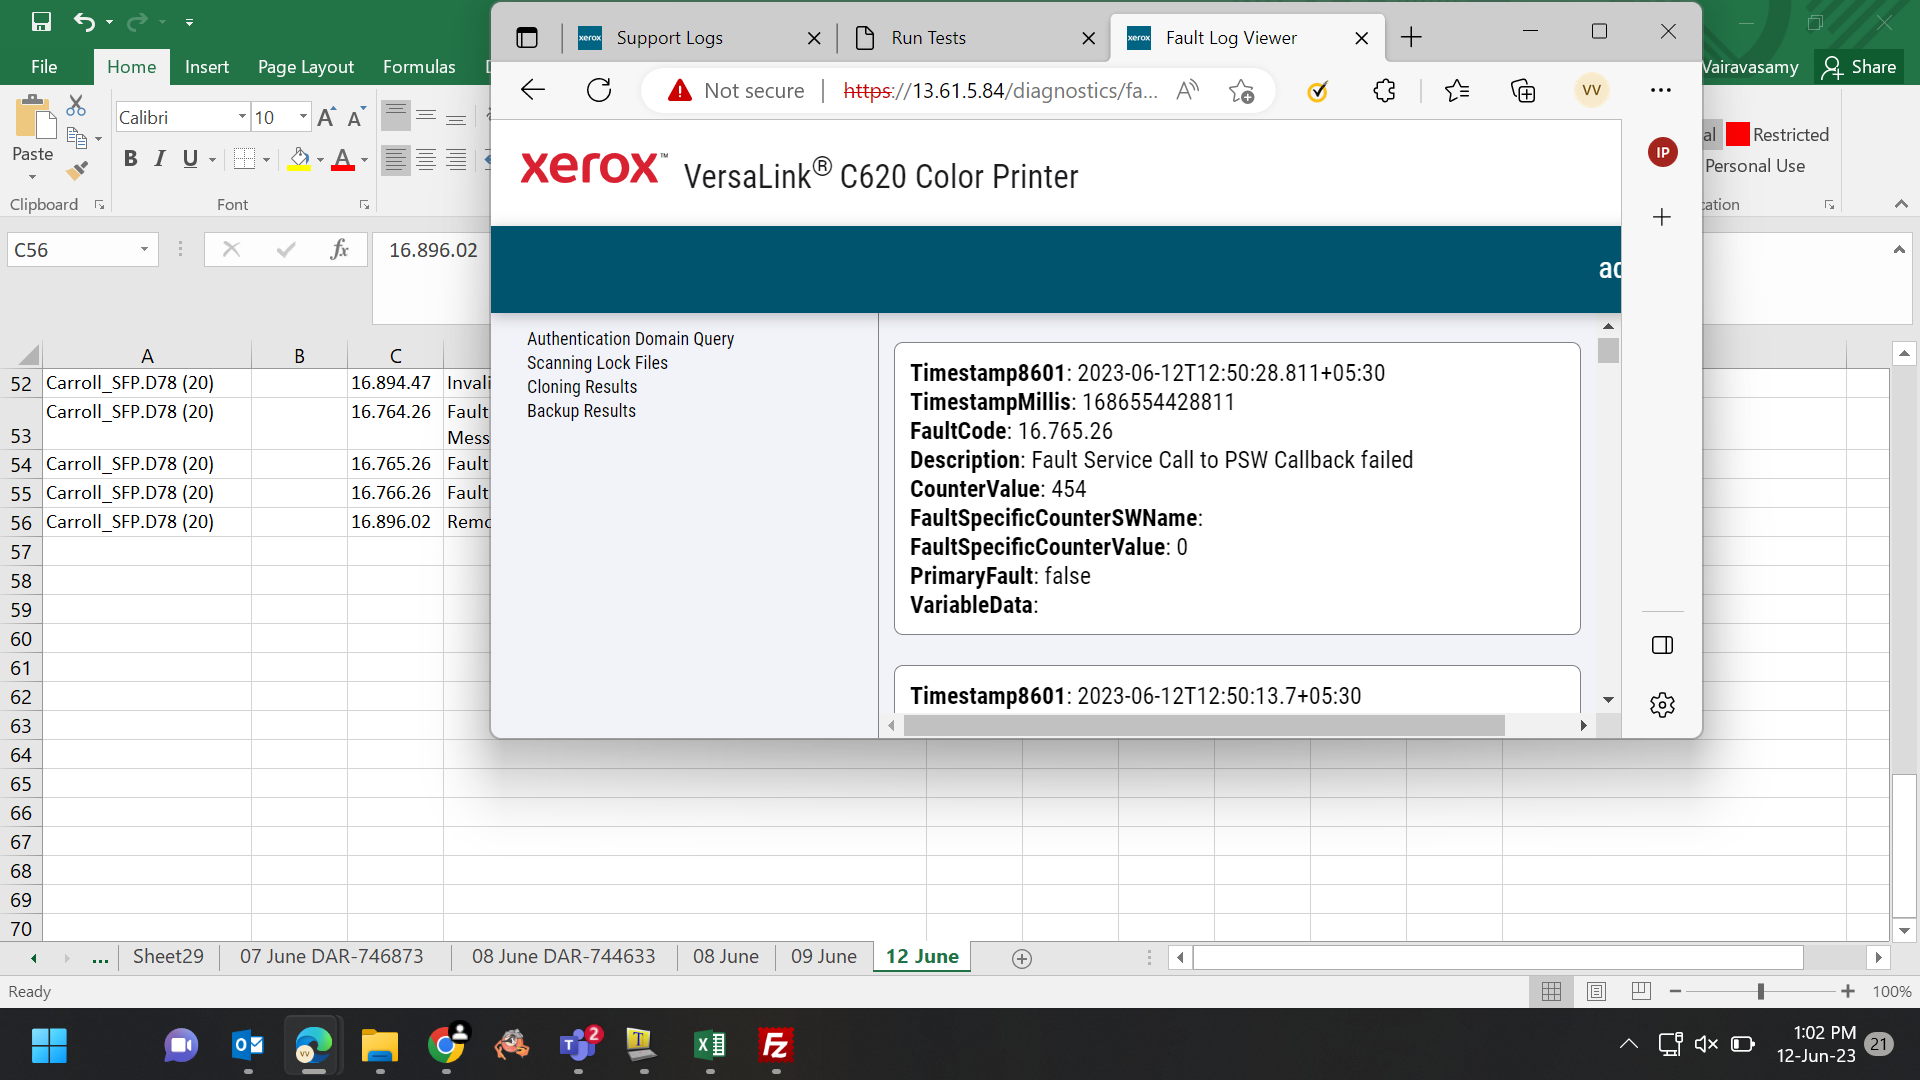This screenshot has width=1920, height=1080.
Task: Refresh the Fault Log Viewer page
Action: (599, 91)
